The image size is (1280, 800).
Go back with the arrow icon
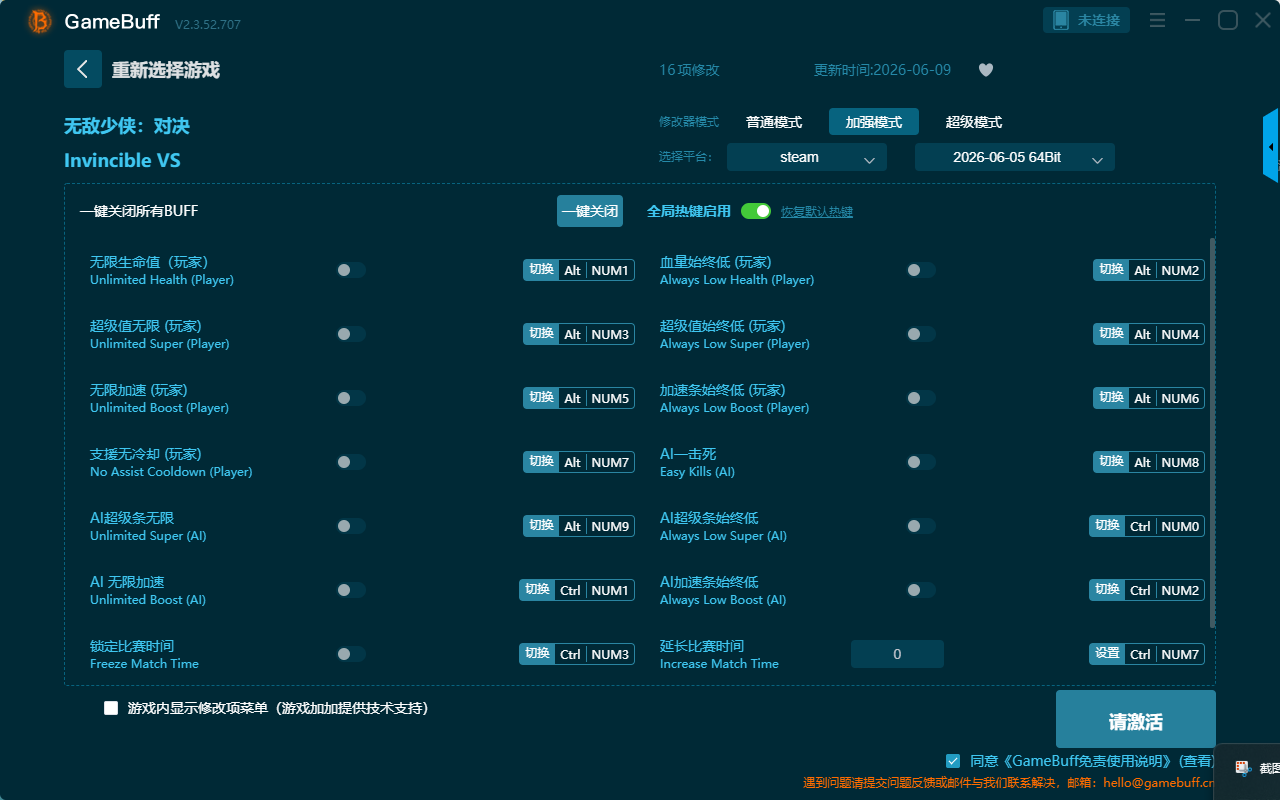(x=83, y=69)
